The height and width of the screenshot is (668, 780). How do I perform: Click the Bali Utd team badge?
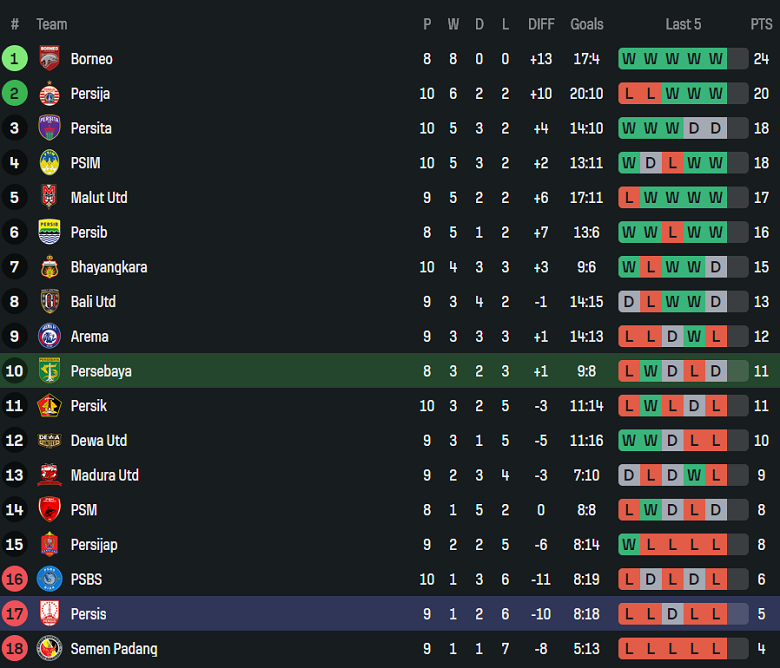49,302
